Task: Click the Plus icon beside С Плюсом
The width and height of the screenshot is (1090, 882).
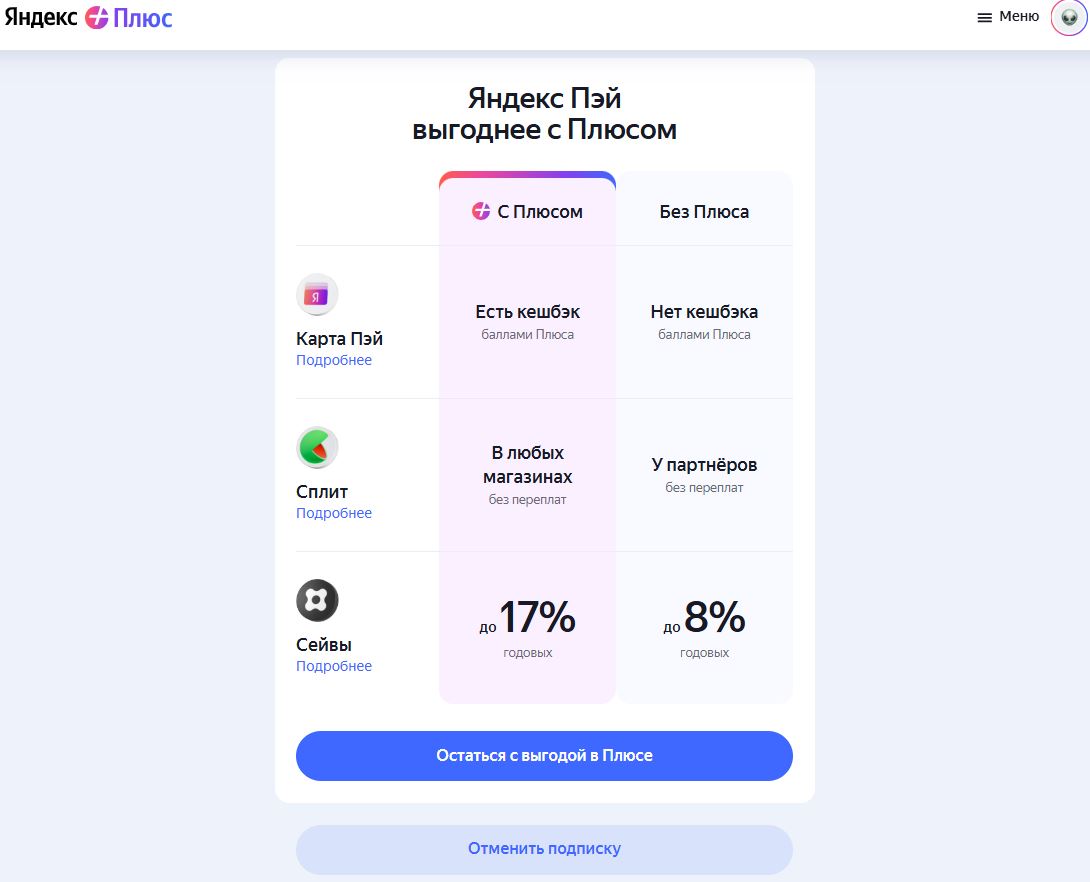Action: pos(481,211)
